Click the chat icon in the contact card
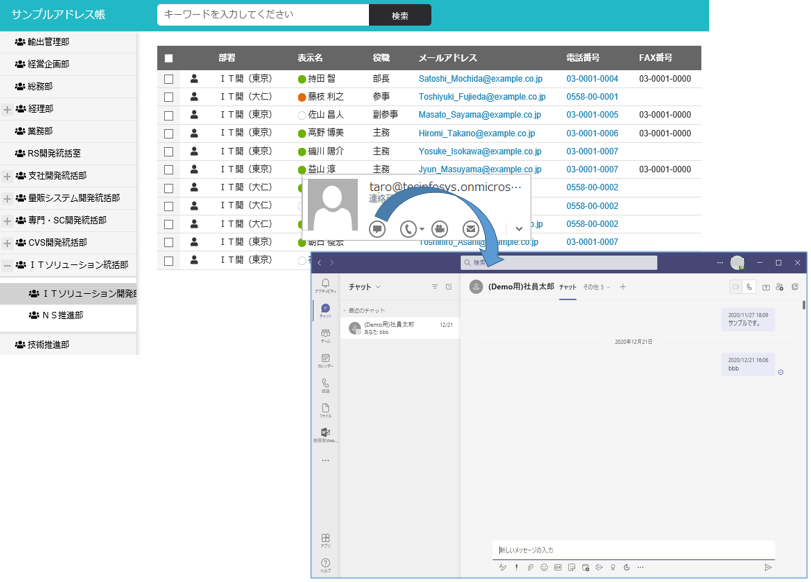The image size is (811, 582). click(377, 229)
